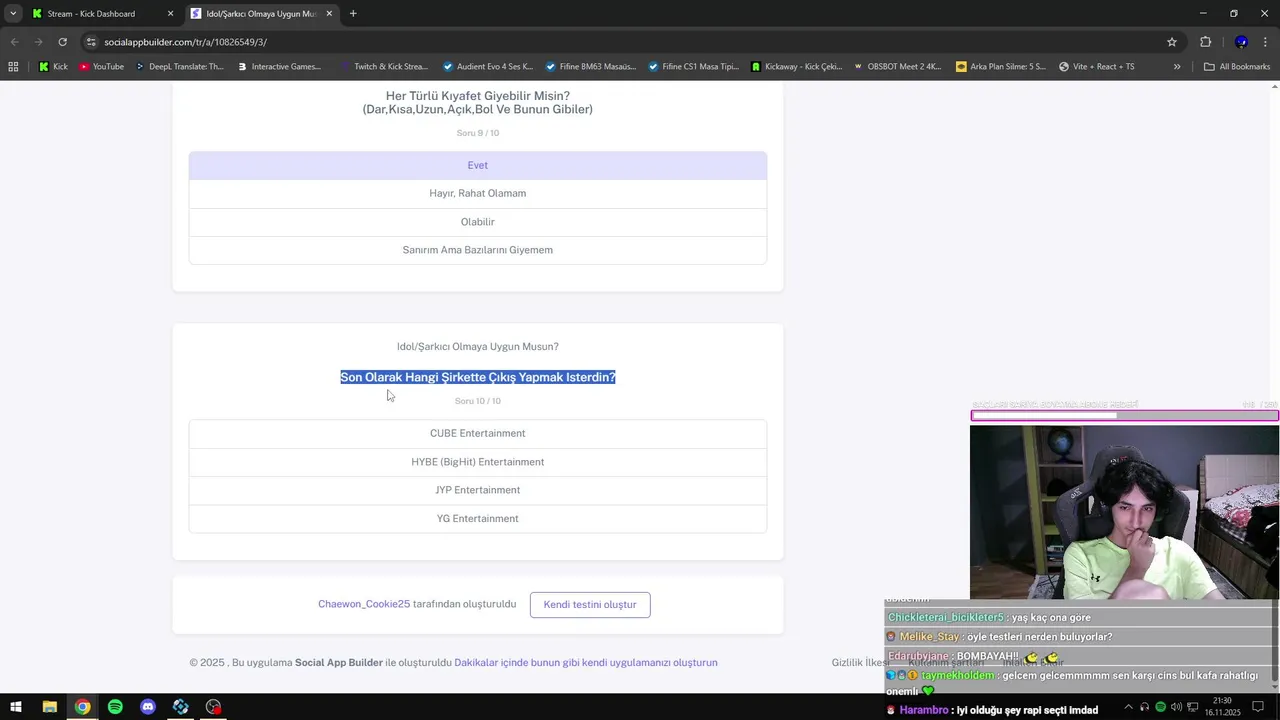Open Fifine BM63 Masaüstü bookmark
Screen dimensions: 1280x720
tap(591, 67)
